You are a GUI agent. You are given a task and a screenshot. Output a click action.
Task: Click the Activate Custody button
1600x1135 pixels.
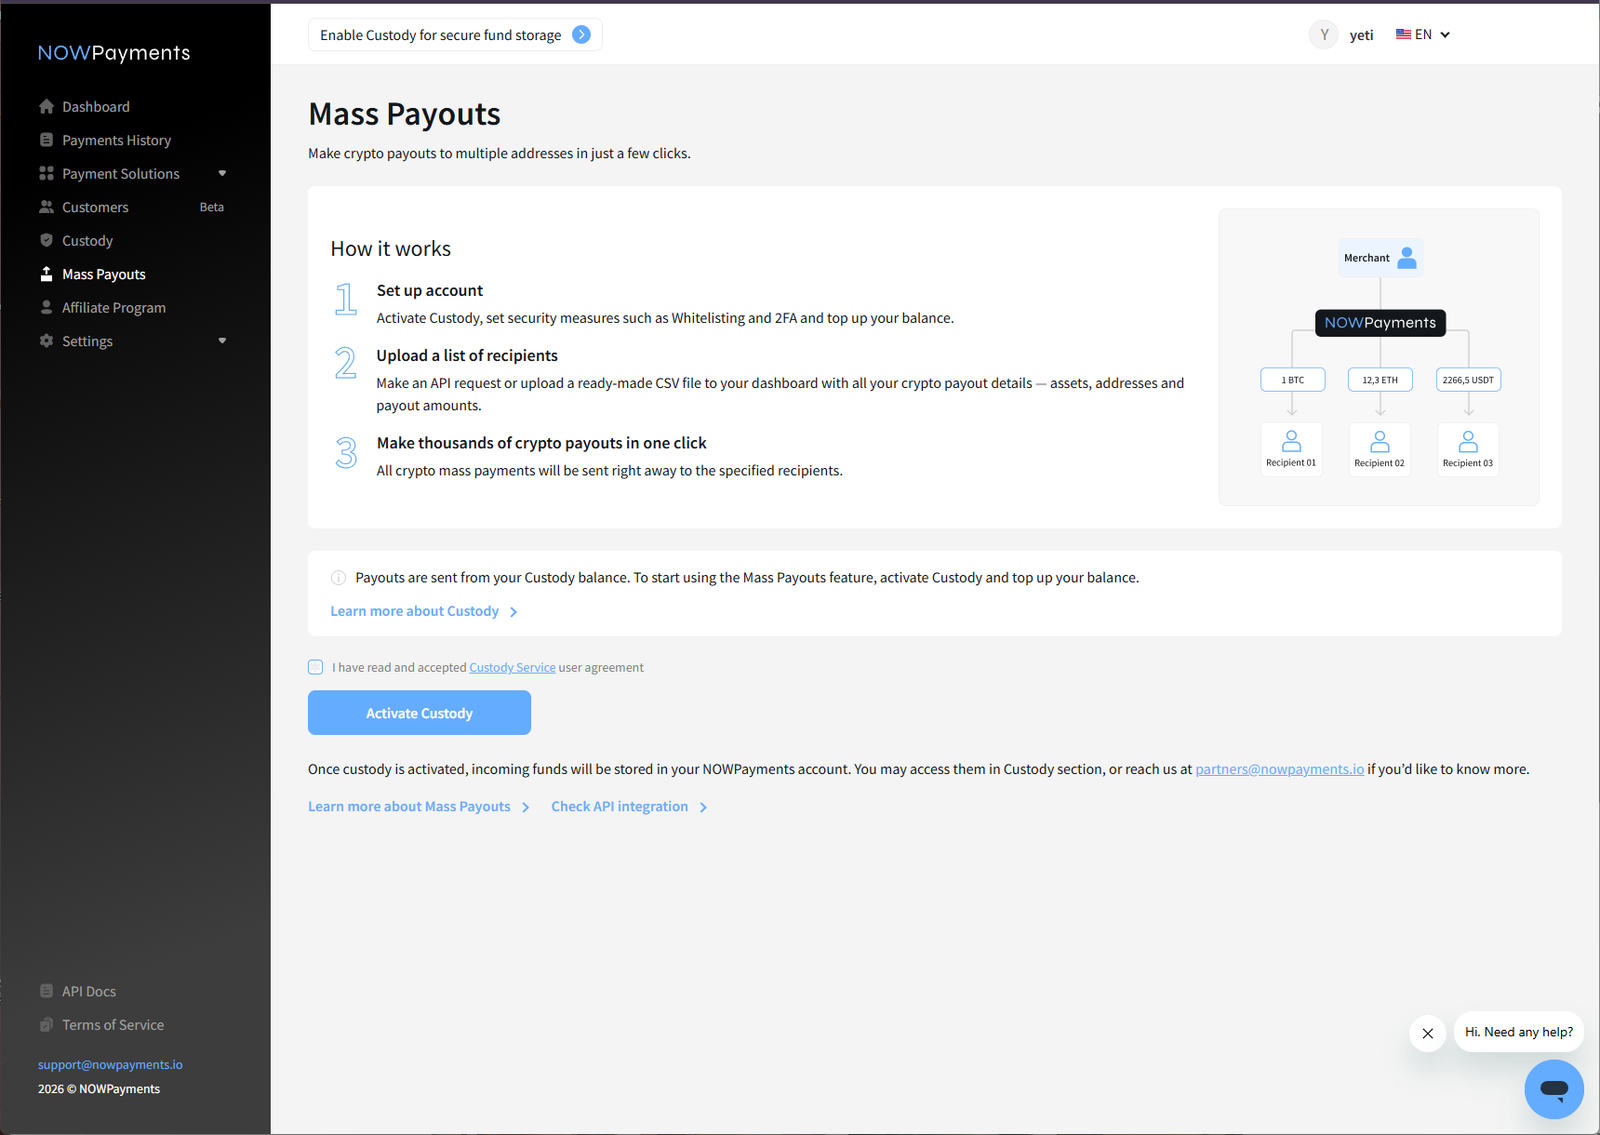[419, 712]
